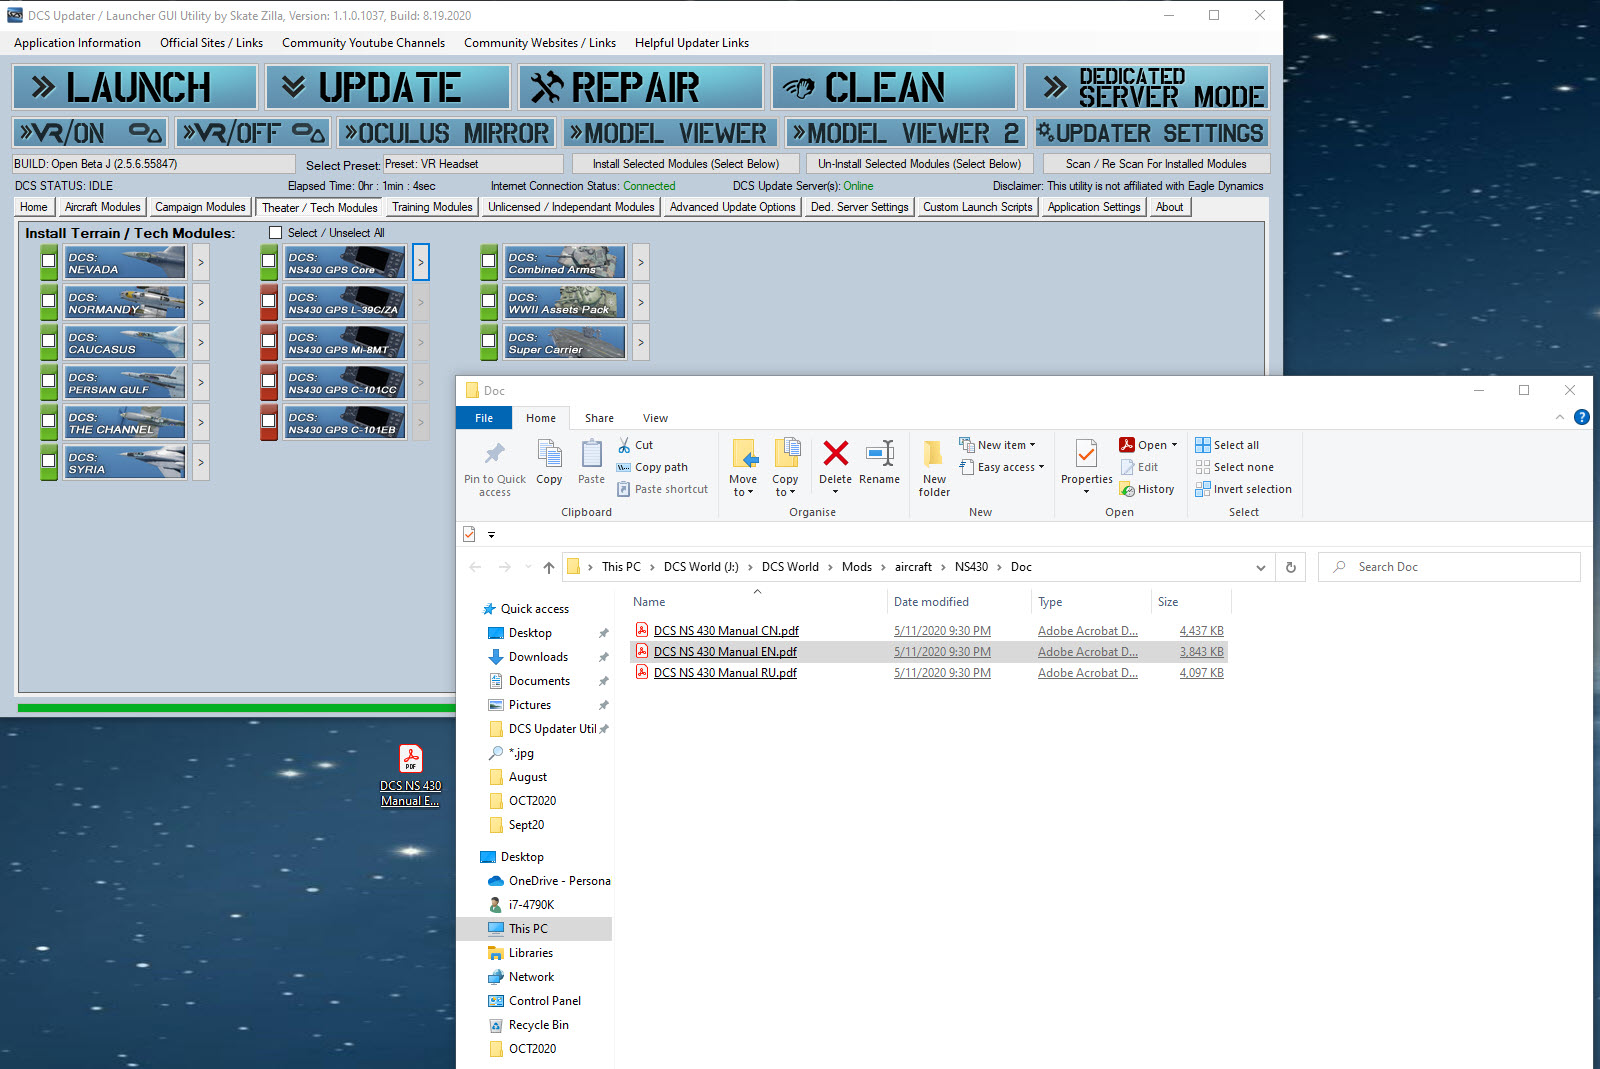Click the Paste icon in Clipboard group
Screen dimensions: 1600x1069
(x=591, y=454)
